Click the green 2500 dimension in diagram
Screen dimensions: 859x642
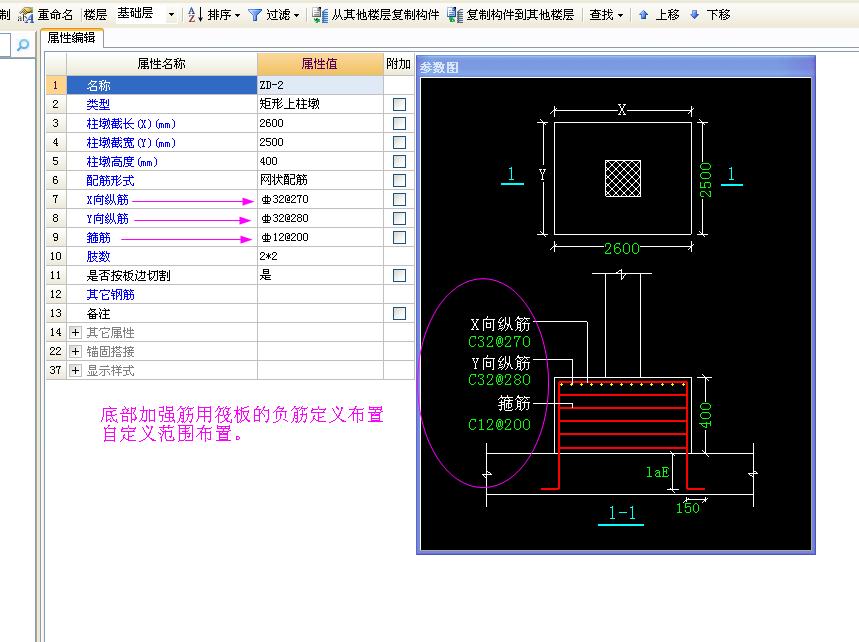(x=706, y=180)
